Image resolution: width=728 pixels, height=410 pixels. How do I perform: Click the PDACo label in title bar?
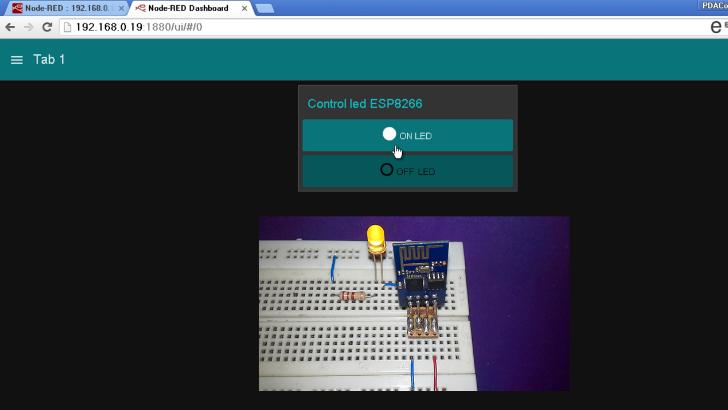pyautogui.click(x=713, y=5)
